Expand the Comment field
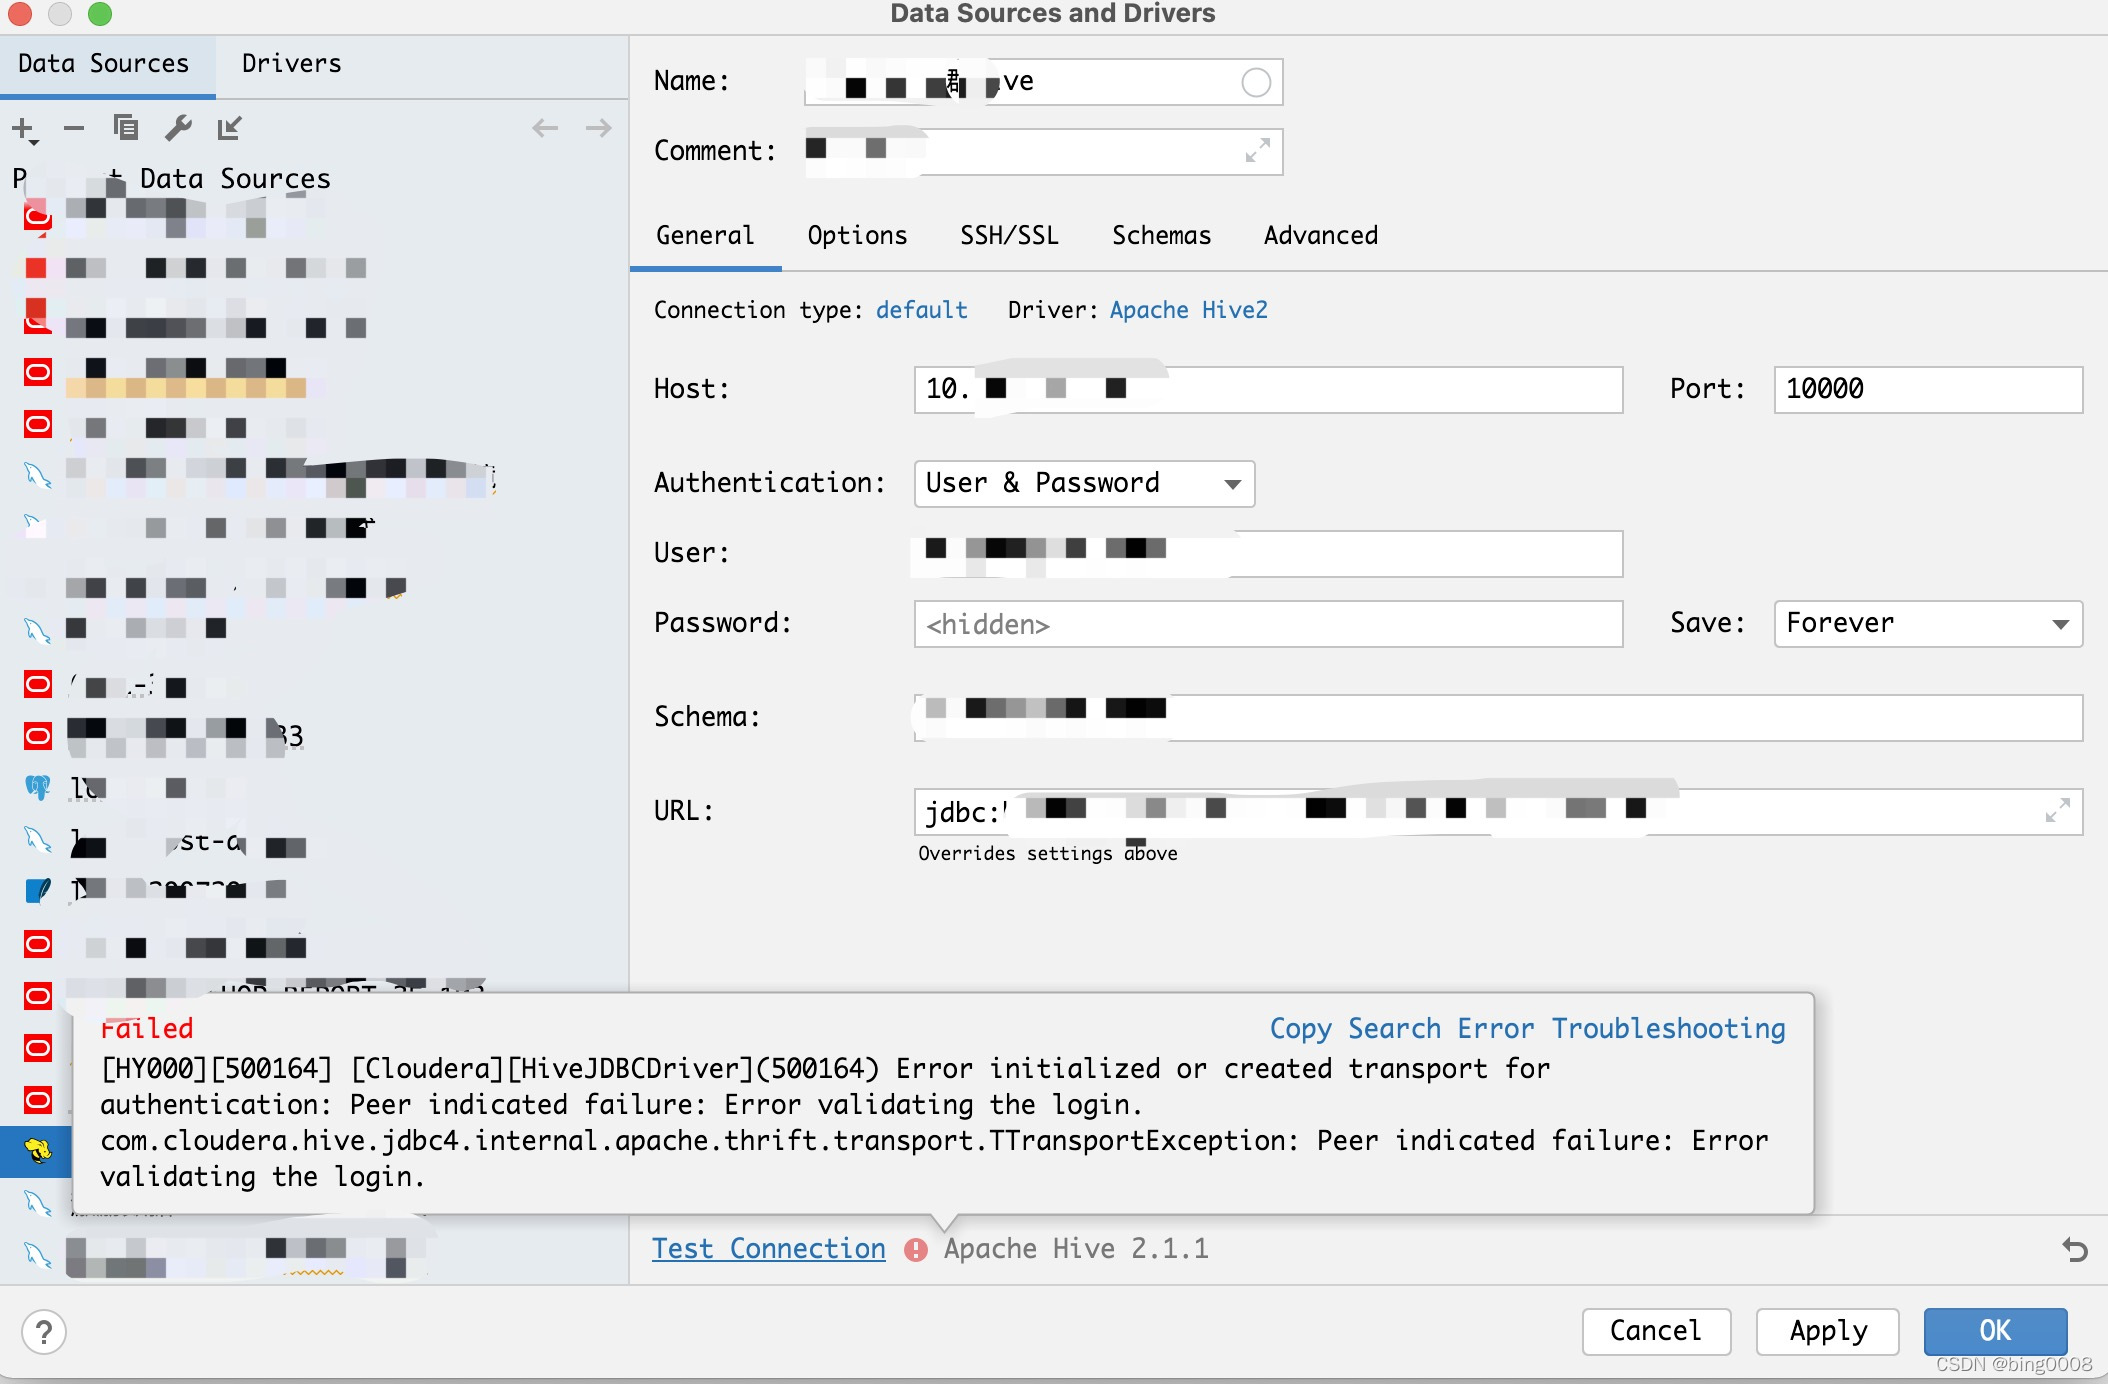The width and height of the screenshot is (2108, 1384). tap(1257, 151)
